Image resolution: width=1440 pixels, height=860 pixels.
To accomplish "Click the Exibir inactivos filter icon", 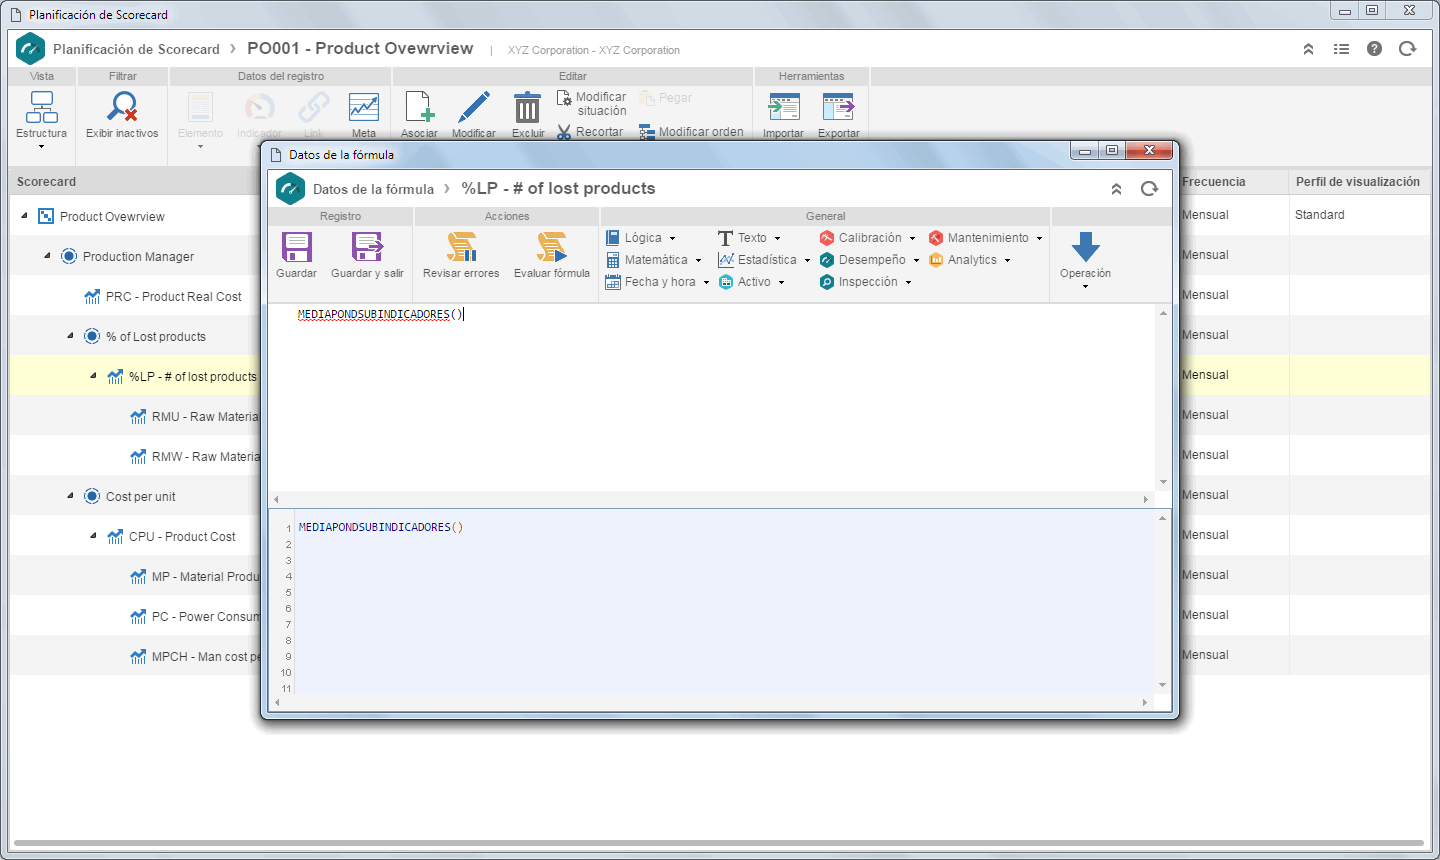I will click(122, 107).
